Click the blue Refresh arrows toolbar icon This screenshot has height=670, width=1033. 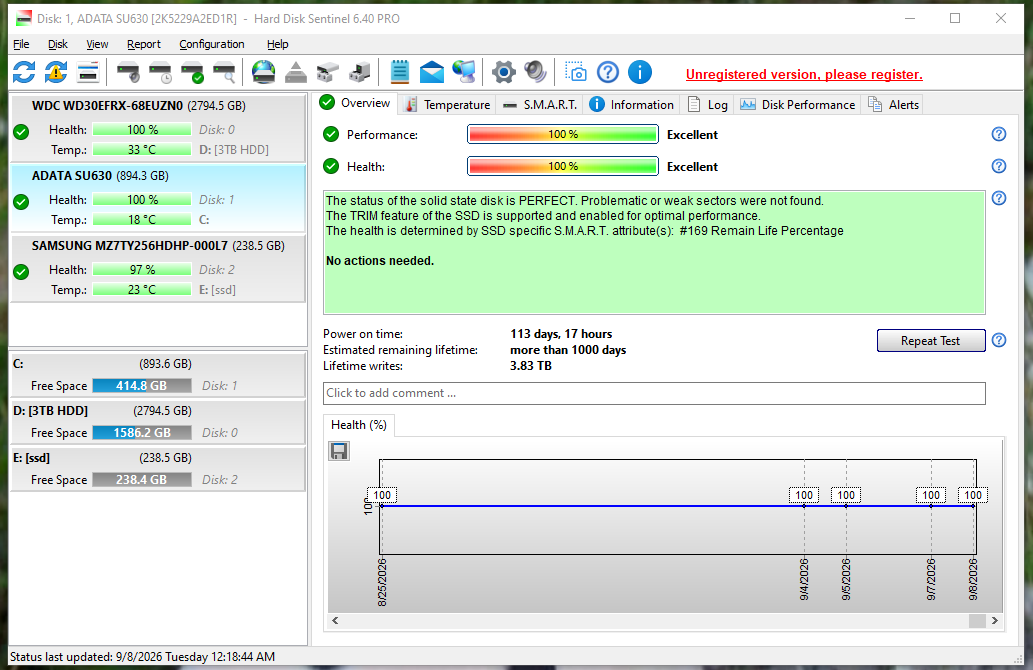point(24,72)
